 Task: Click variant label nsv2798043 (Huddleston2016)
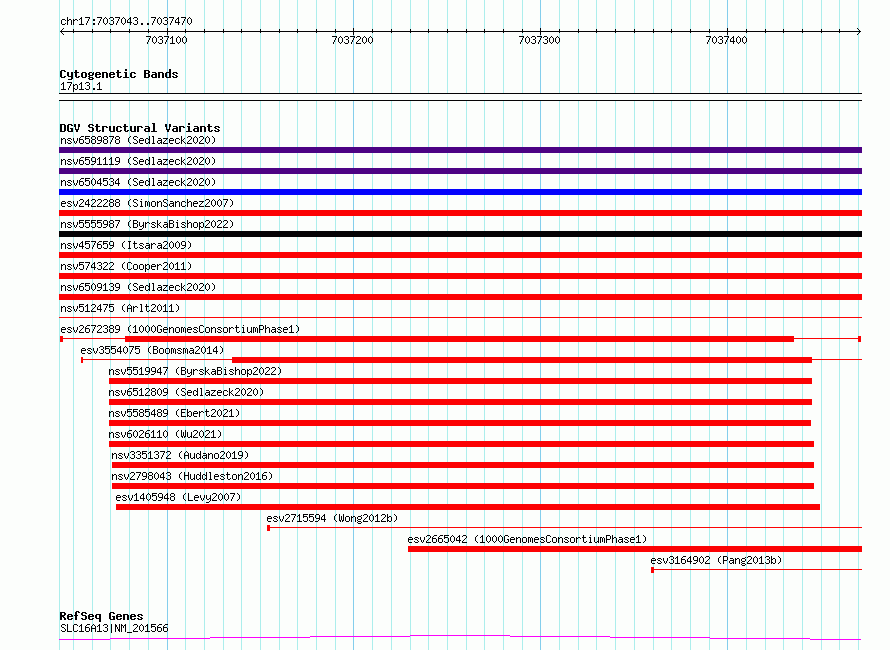click(x=192, y=476)
